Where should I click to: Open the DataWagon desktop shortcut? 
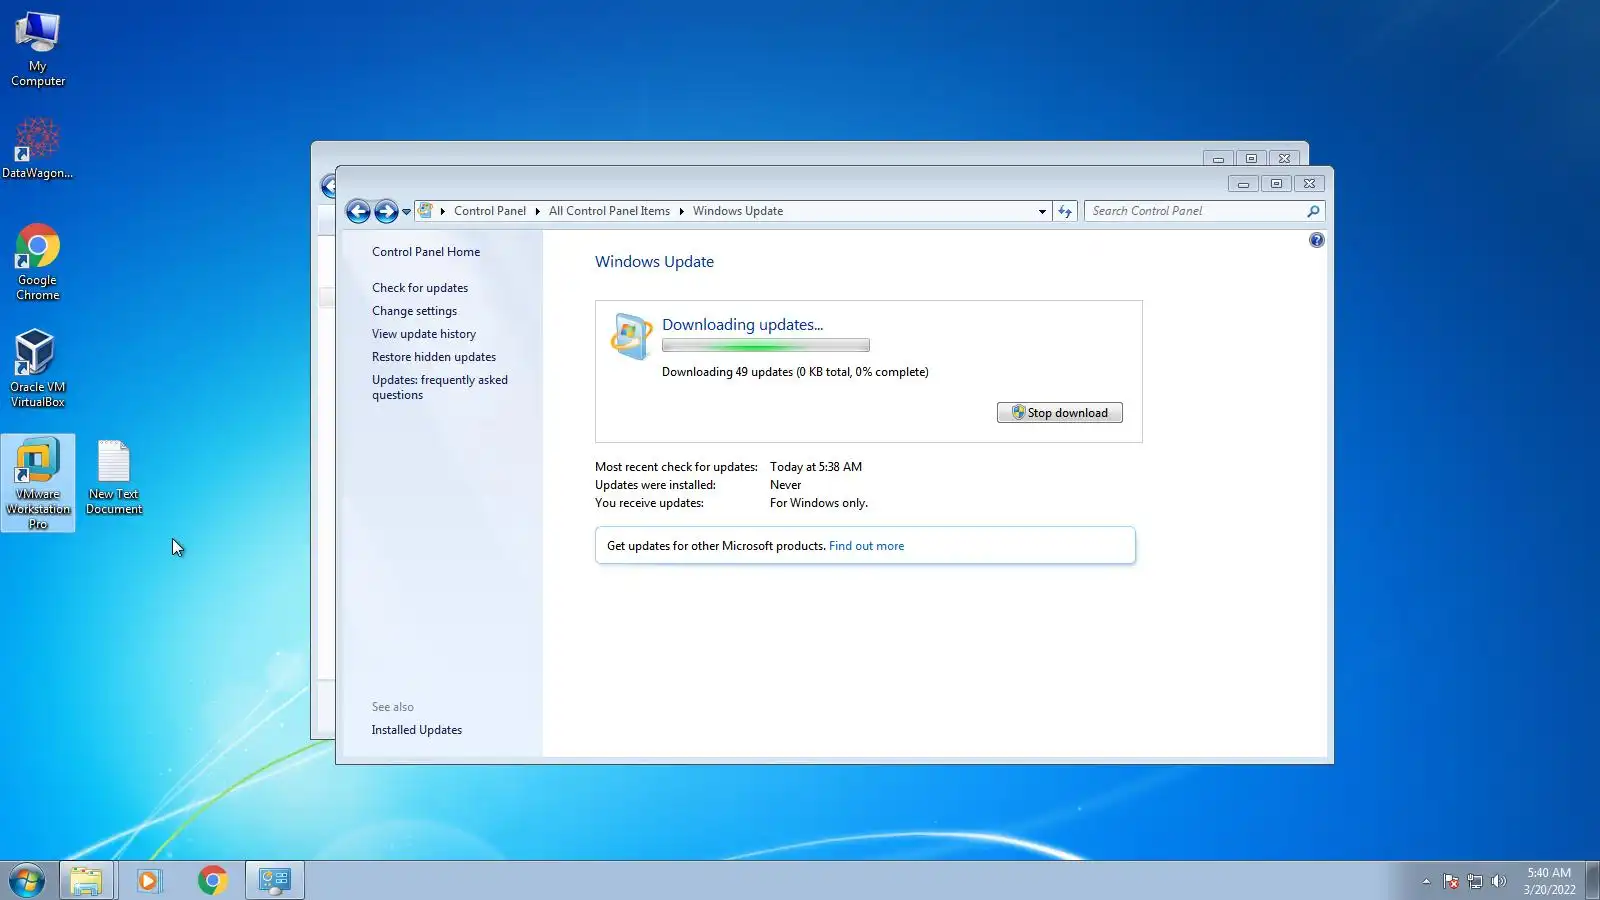pyautogui.click(x=37, y=148)
